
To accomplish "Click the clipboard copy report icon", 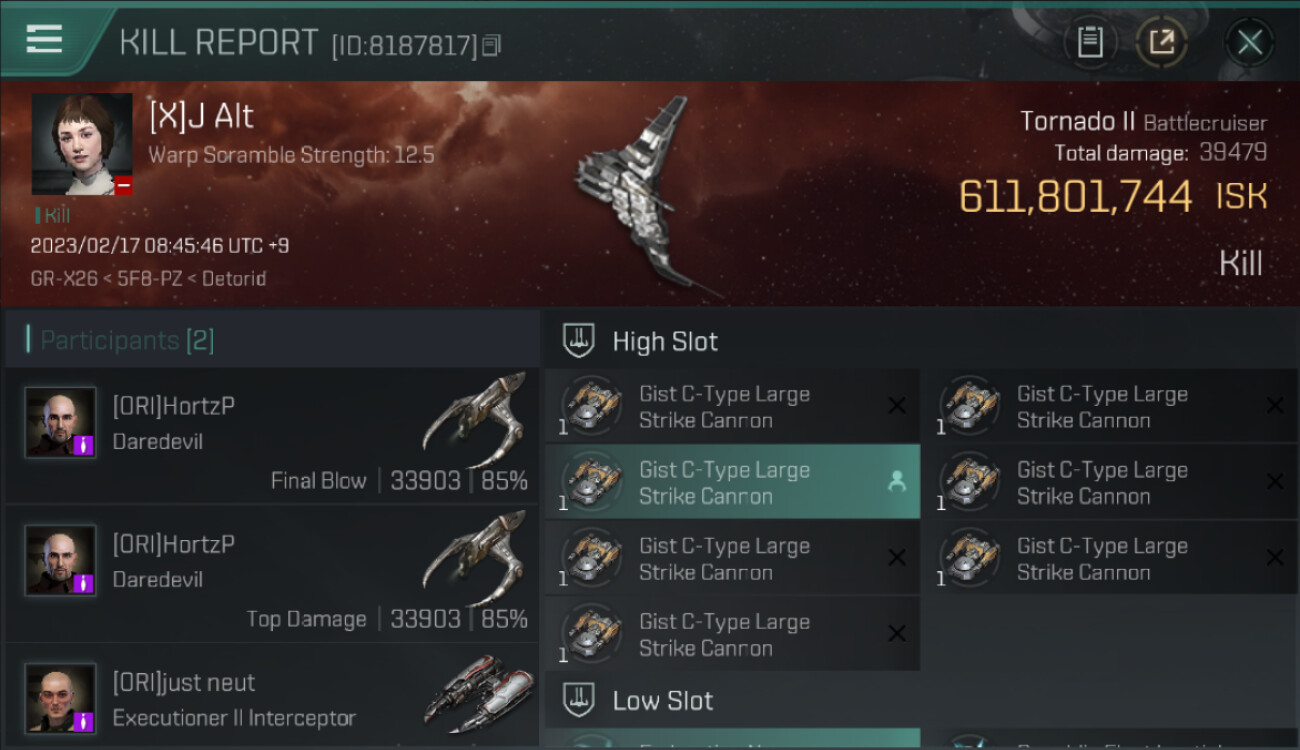I will pyautogui.click(x=1089, y=42).
